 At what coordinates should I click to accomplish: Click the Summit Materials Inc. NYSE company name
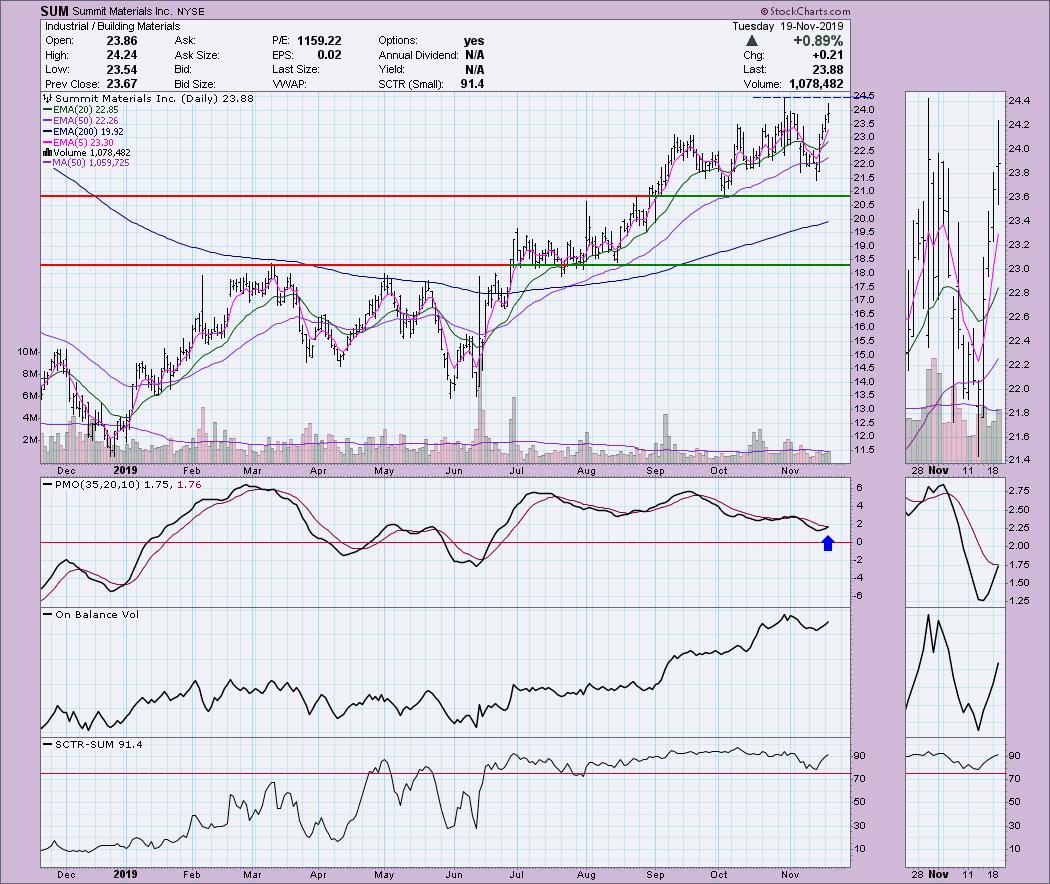139,11
